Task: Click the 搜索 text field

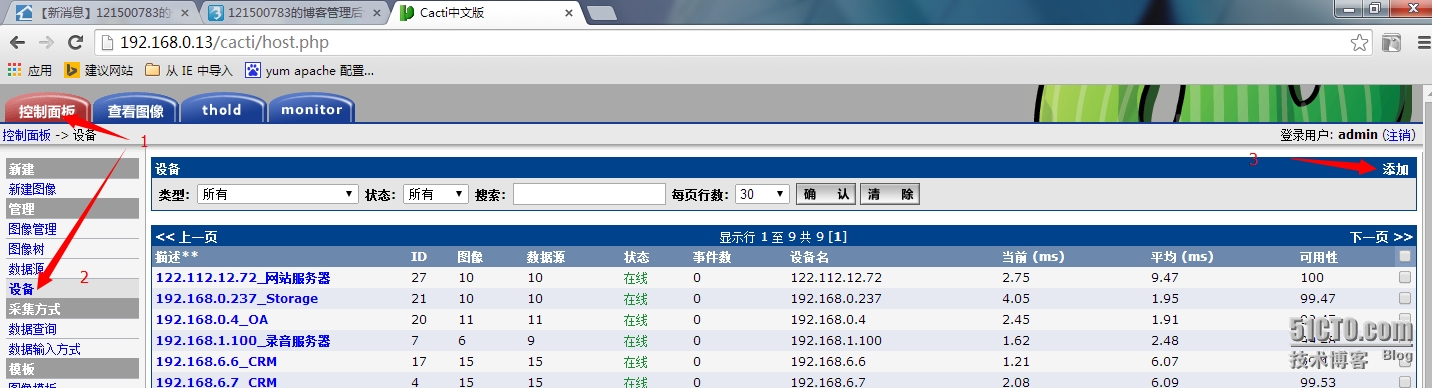Action: tap(589, 194)
